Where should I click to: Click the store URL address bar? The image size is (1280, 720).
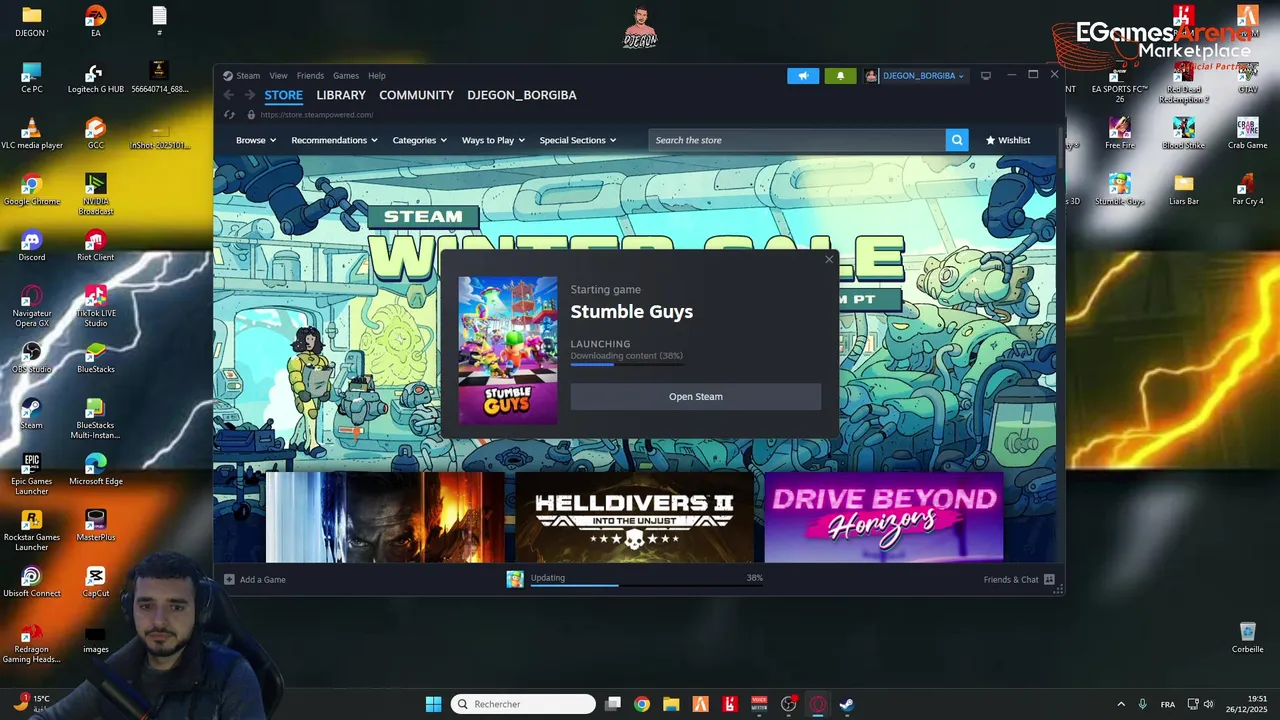tap(316, 115)
